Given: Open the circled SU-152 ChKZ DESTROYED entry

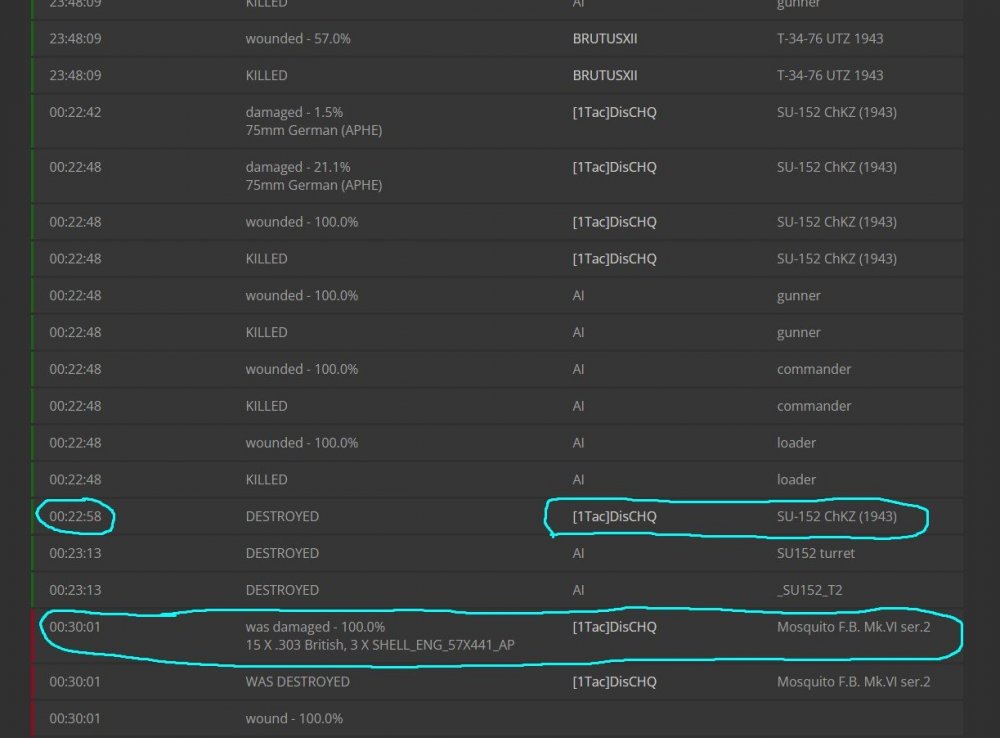Looking at the screenshot, I should (x=736, y=516).
